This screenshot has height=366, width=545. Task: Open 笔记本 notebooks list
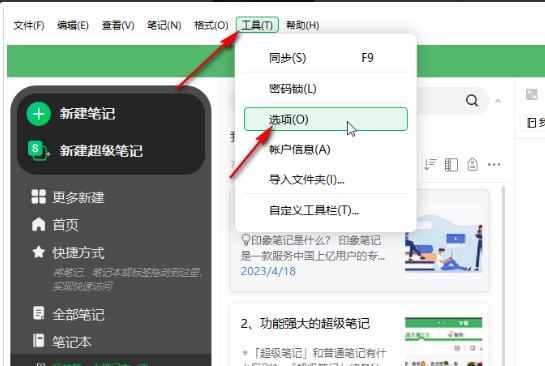pos(72,342)
